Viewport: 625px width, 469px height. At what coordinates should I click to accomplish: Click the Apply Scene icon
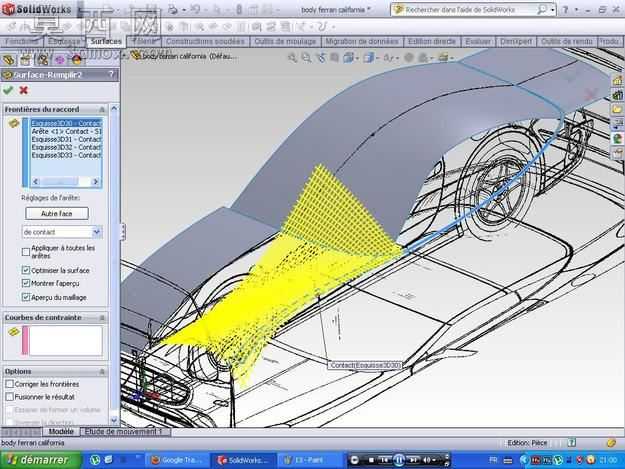click(x=423, y=58)
